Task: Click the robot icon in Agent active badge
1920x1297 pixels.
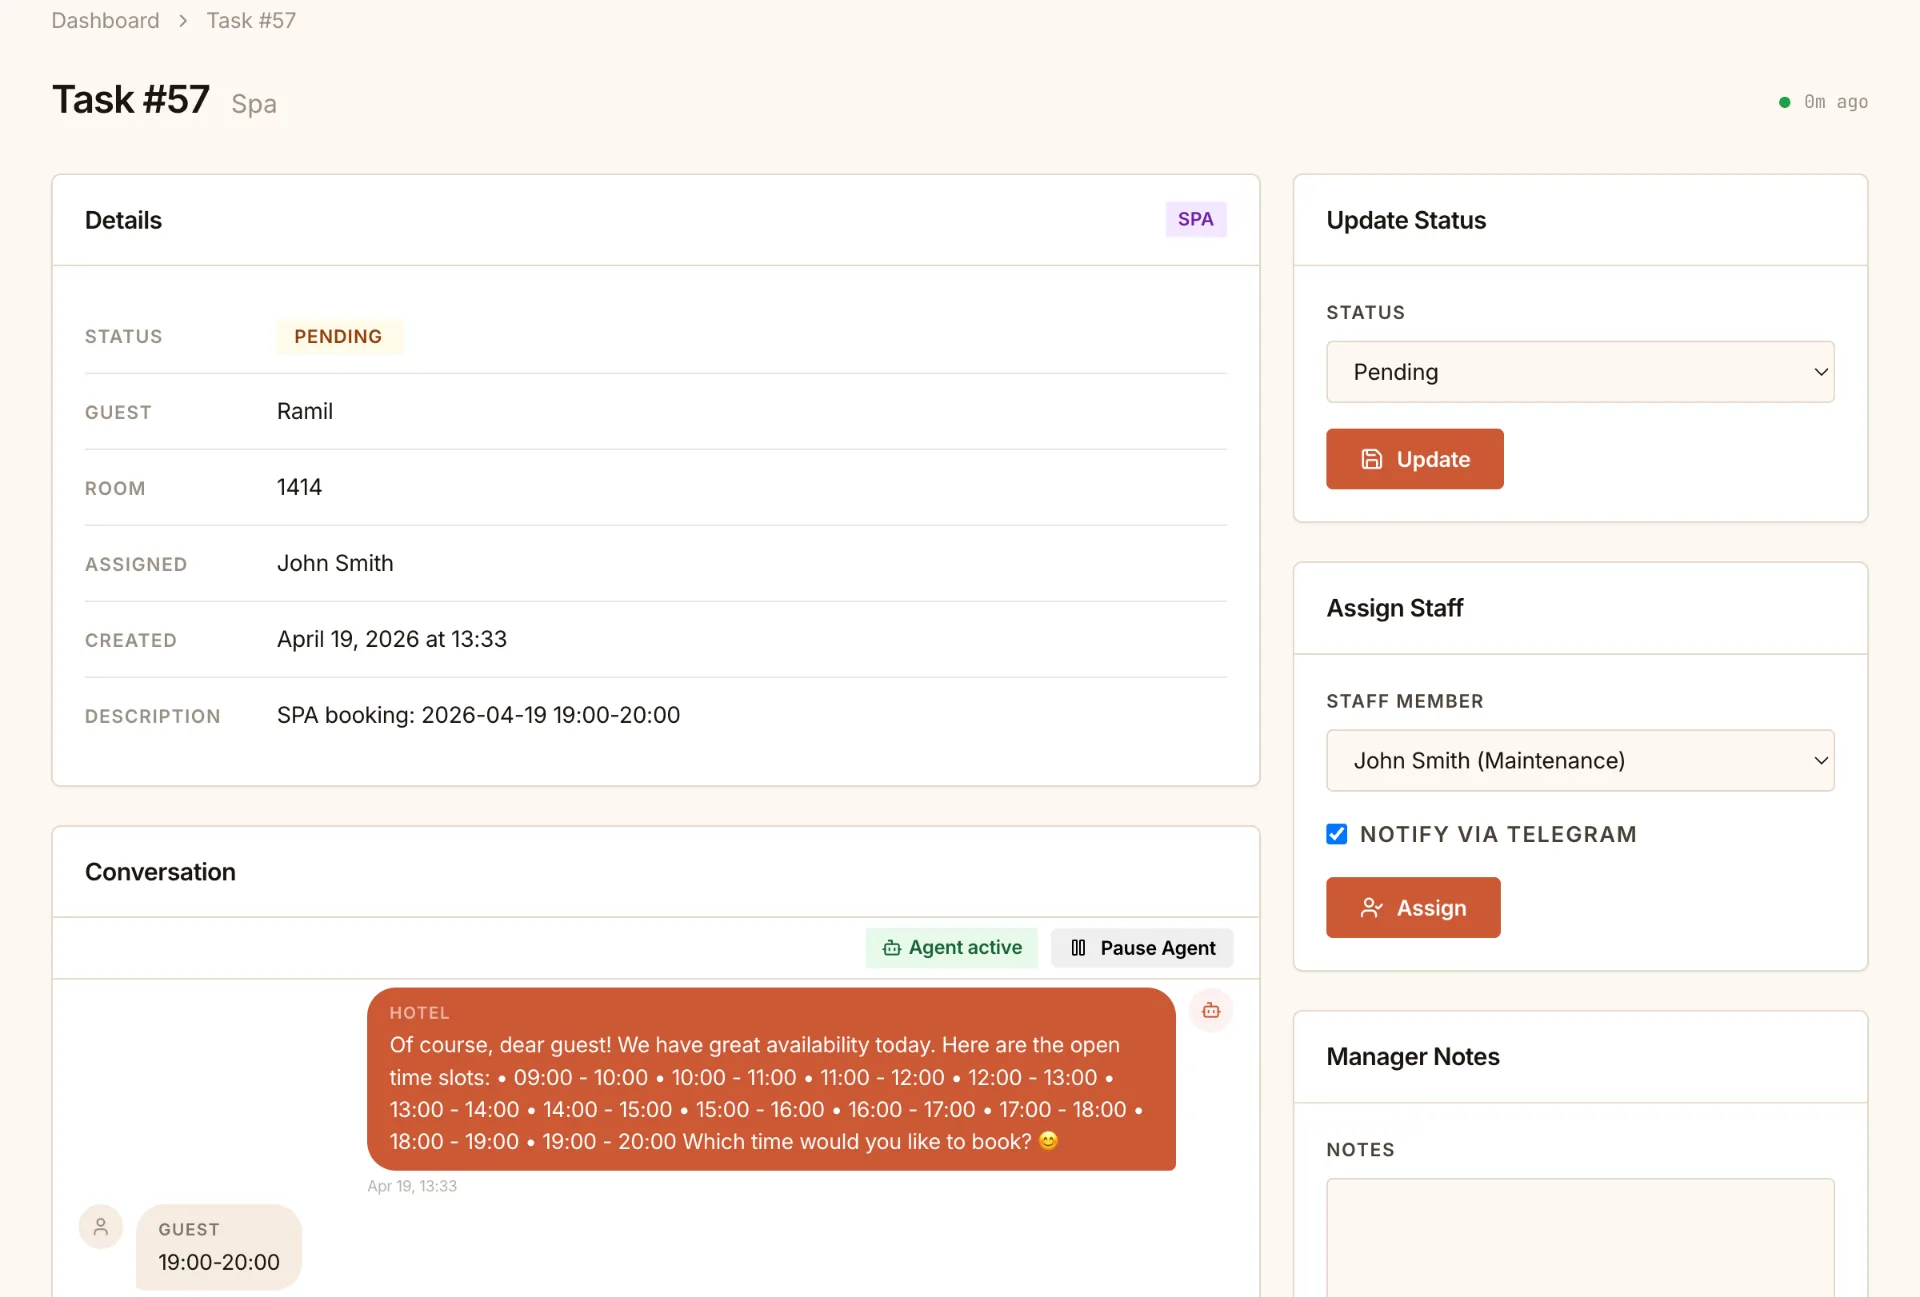Action: pos(891,948)
